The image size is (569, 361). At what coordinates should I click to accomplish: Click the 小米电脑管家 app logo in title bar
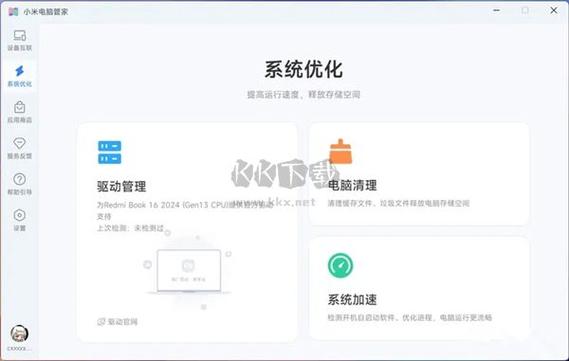13,12
